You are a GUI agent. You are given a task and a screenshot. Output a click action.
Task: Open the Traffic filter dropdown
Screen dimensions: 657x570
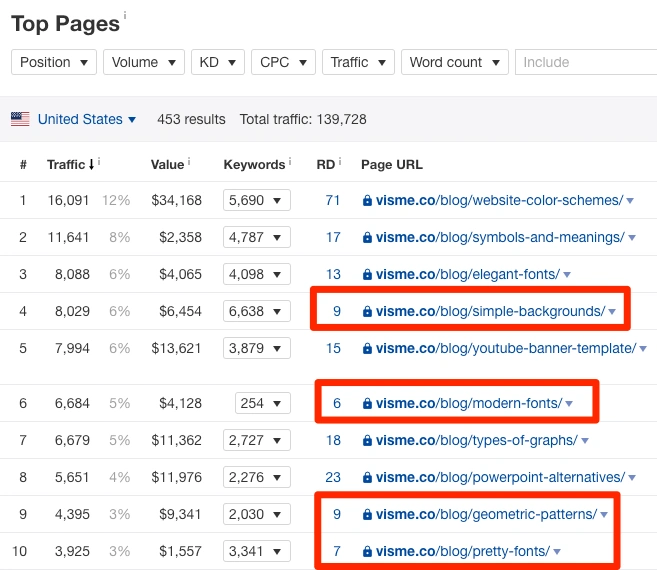pos(358,62)
